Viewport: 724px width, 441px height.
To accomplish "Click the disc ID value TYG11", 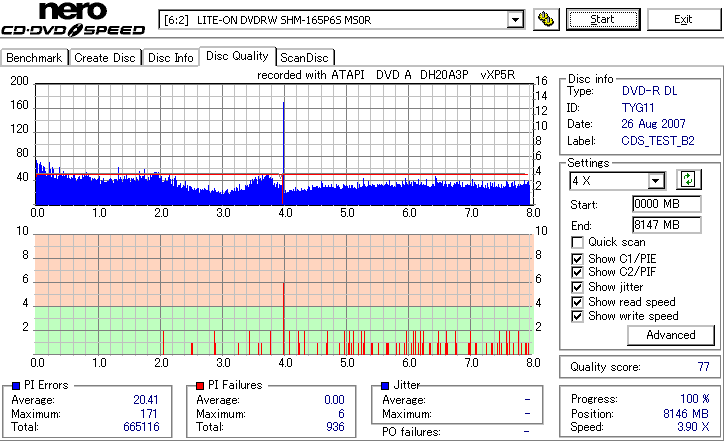I will tap(638, 108).
